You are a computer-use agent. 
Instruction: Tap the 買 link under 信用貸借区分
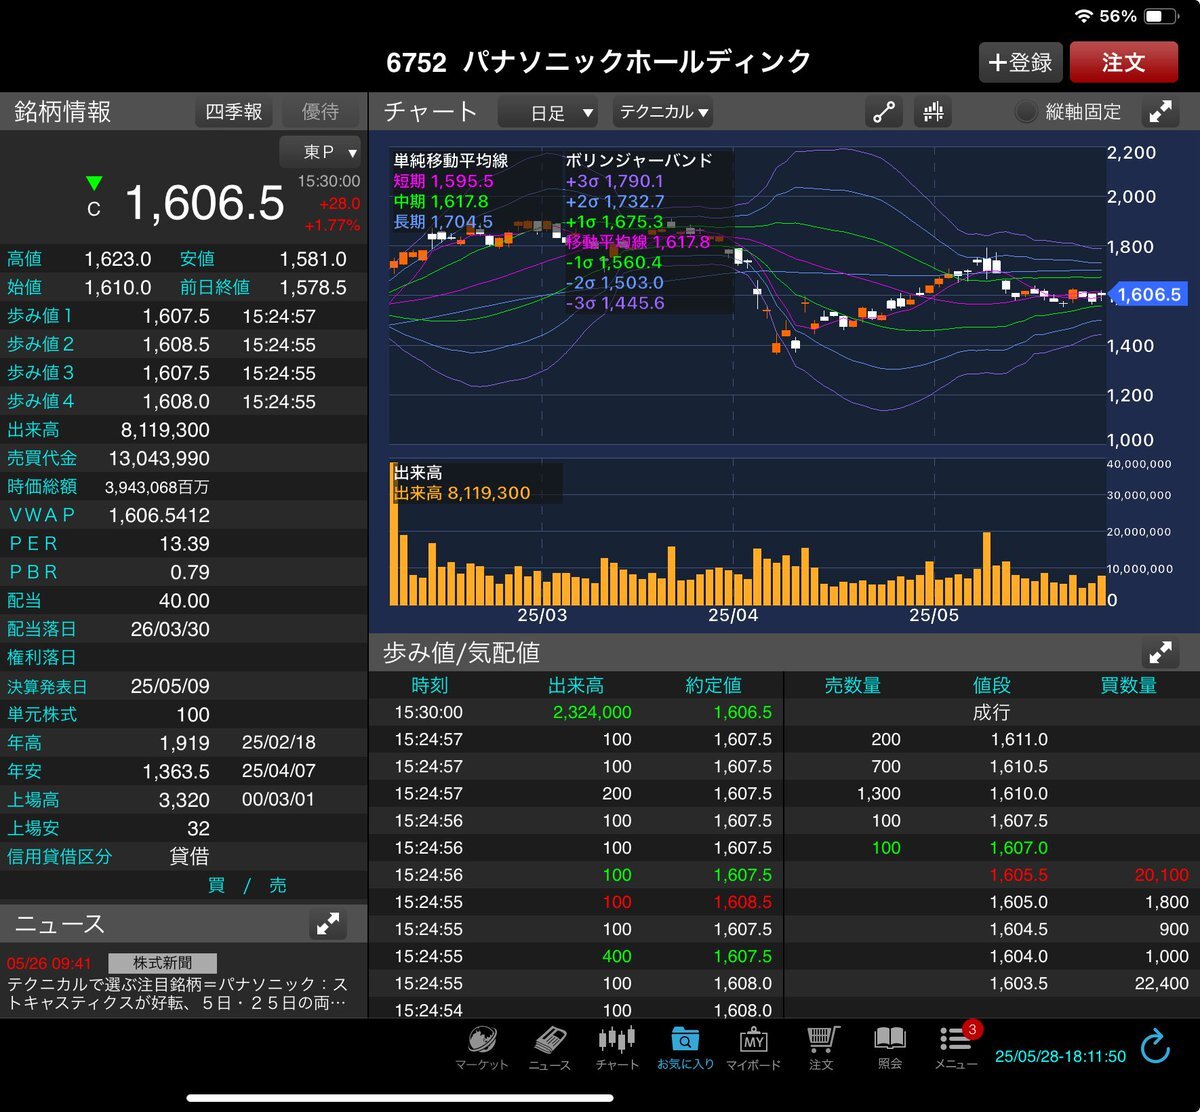[216, 885]
